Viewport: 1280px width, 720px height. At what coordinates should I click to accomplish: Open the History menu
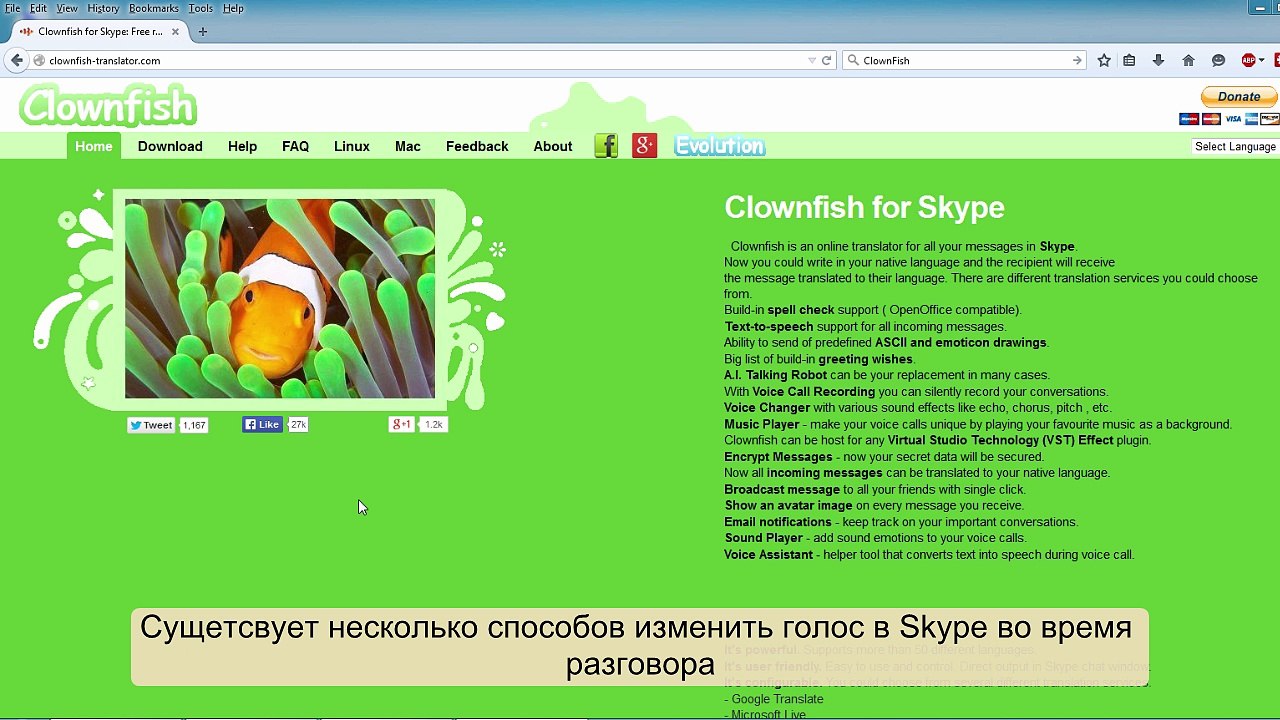103,8
